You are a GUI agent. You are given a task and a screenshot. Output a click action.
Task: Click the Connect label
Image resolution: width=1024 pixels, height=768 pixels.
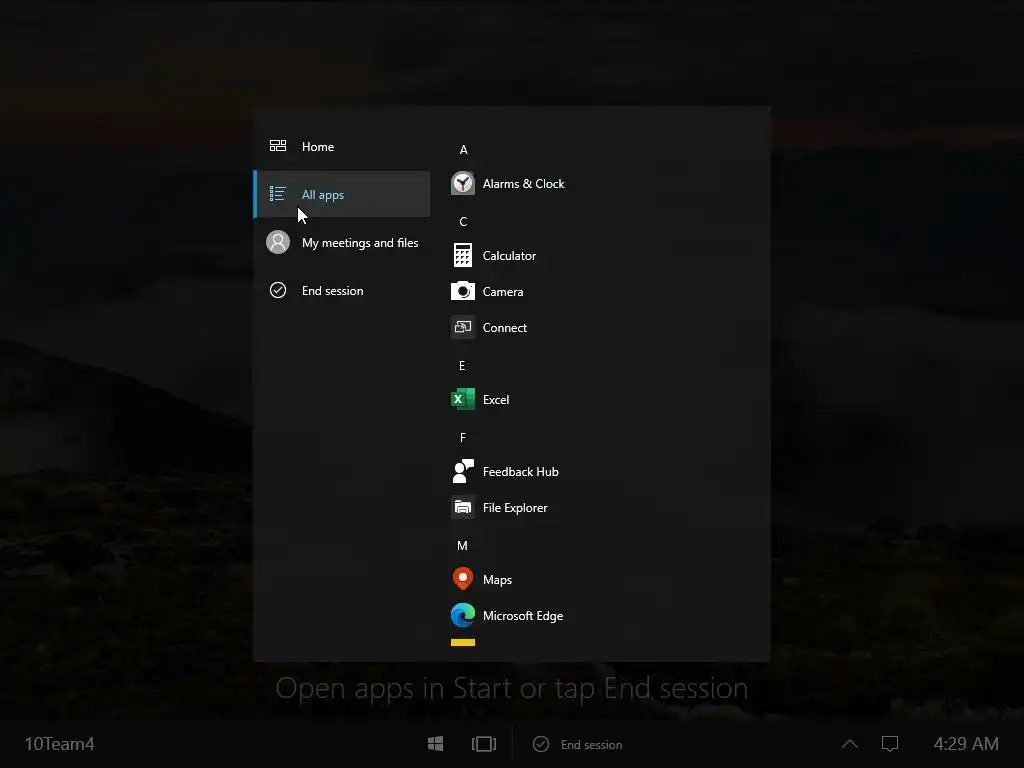pos(505,327)
